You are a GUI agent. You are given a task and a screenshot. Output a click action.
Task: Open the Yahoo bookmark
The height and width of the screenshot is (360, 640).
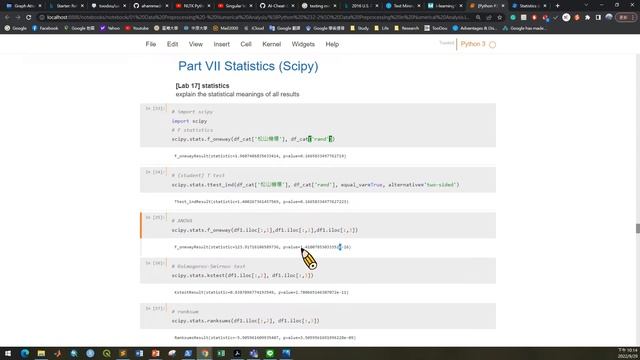[x=110, y=28]
